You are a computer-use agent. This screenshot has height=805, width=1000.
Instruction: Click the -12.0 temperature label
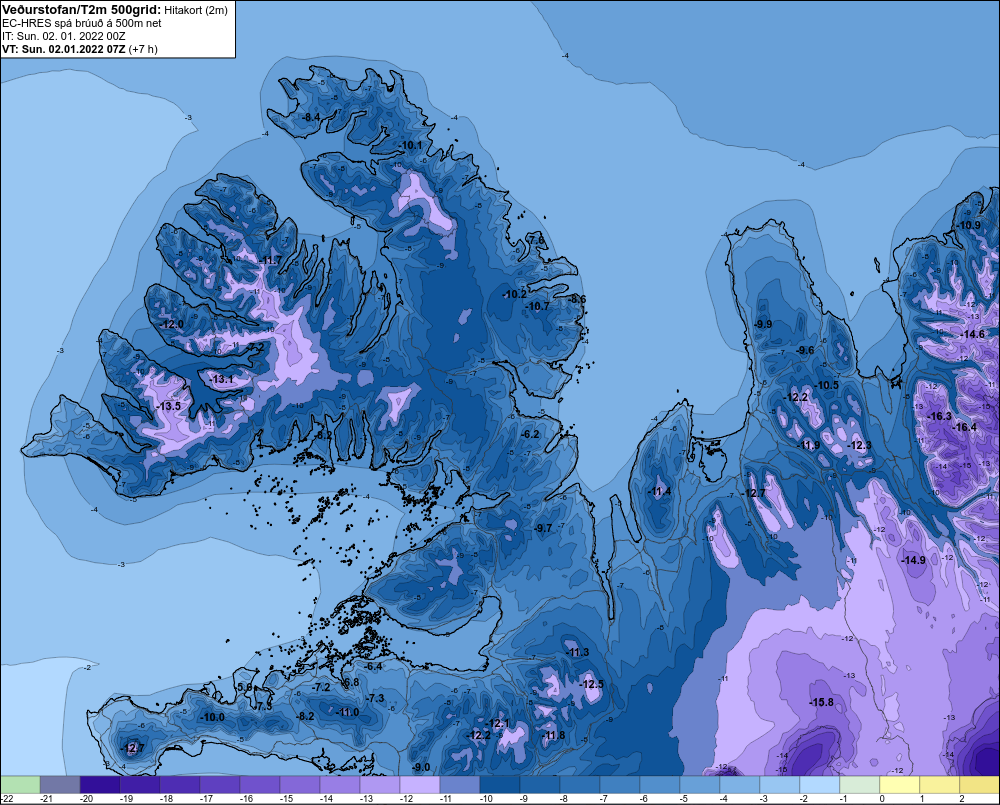pyautogui.click(x=172, y=324)
